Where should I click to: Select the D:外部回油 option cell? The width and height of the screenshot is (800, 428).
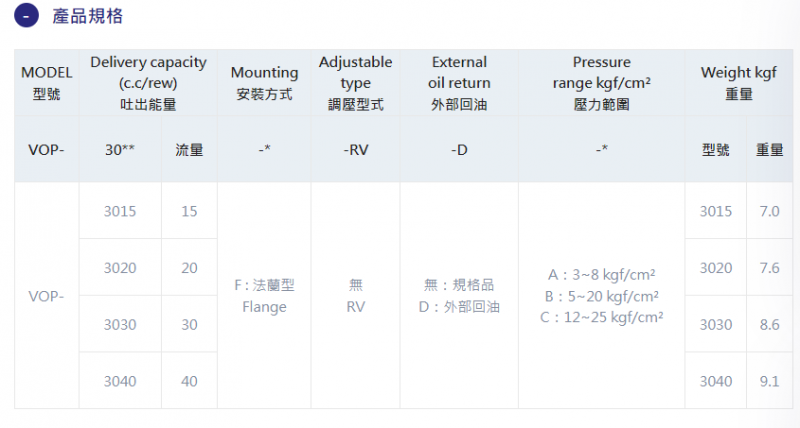[459, 307]
